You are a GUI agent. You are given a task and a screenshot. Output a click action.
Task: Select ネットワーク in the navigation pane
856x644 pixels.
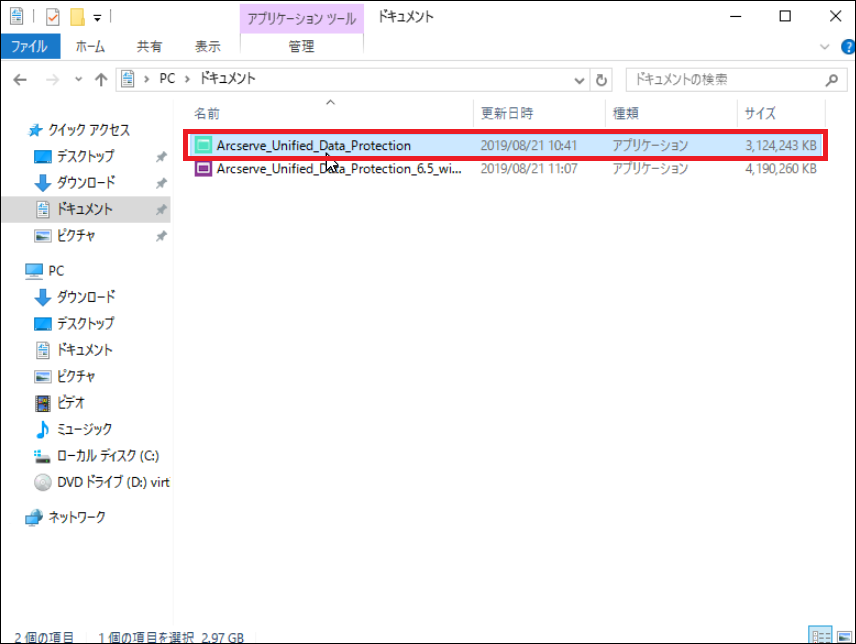(x=77, y=517)
